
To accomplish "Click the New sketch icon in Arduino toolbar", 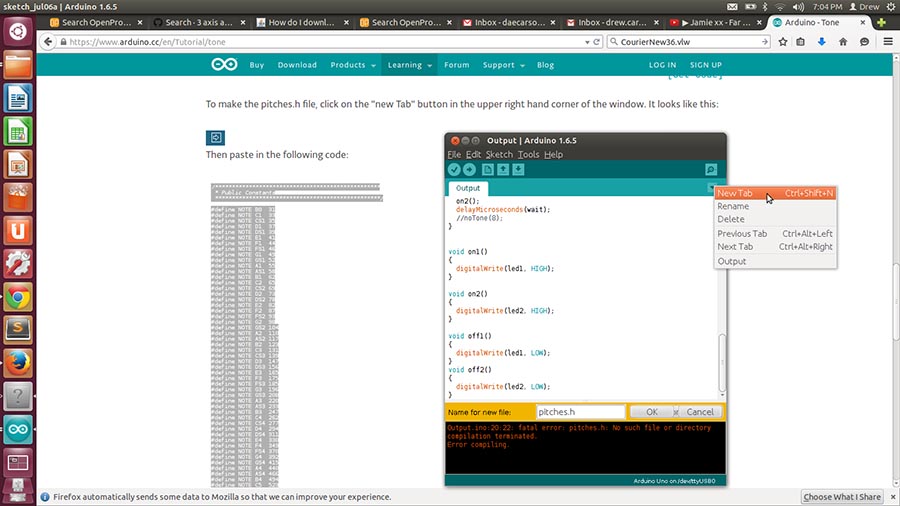I will pyautogui.click(x=487, y=169).
